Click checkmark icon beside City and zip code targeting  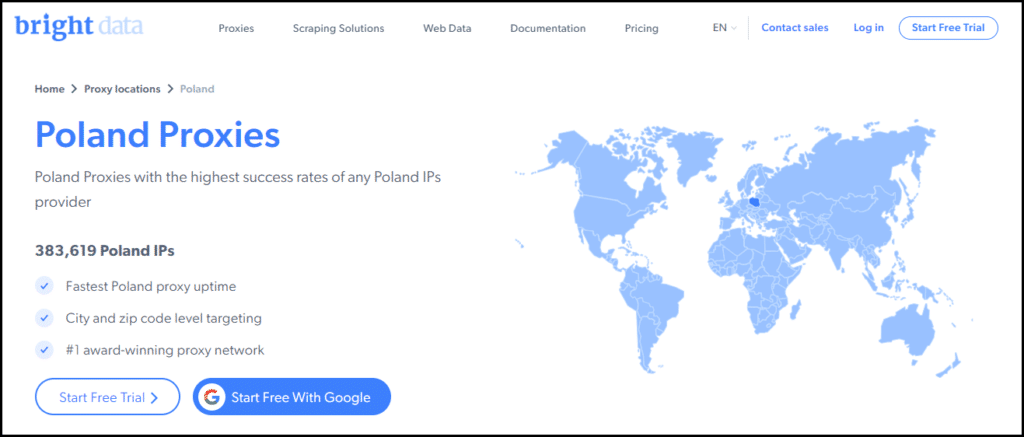(x=44, y=318)
